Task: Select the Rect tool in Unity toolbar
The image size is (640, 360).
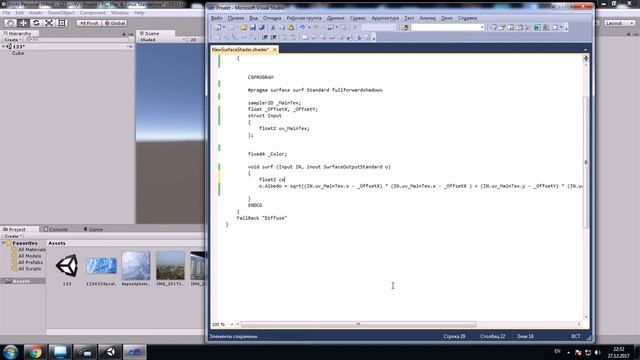Action: pyautogui.click(x=62, y=23)
